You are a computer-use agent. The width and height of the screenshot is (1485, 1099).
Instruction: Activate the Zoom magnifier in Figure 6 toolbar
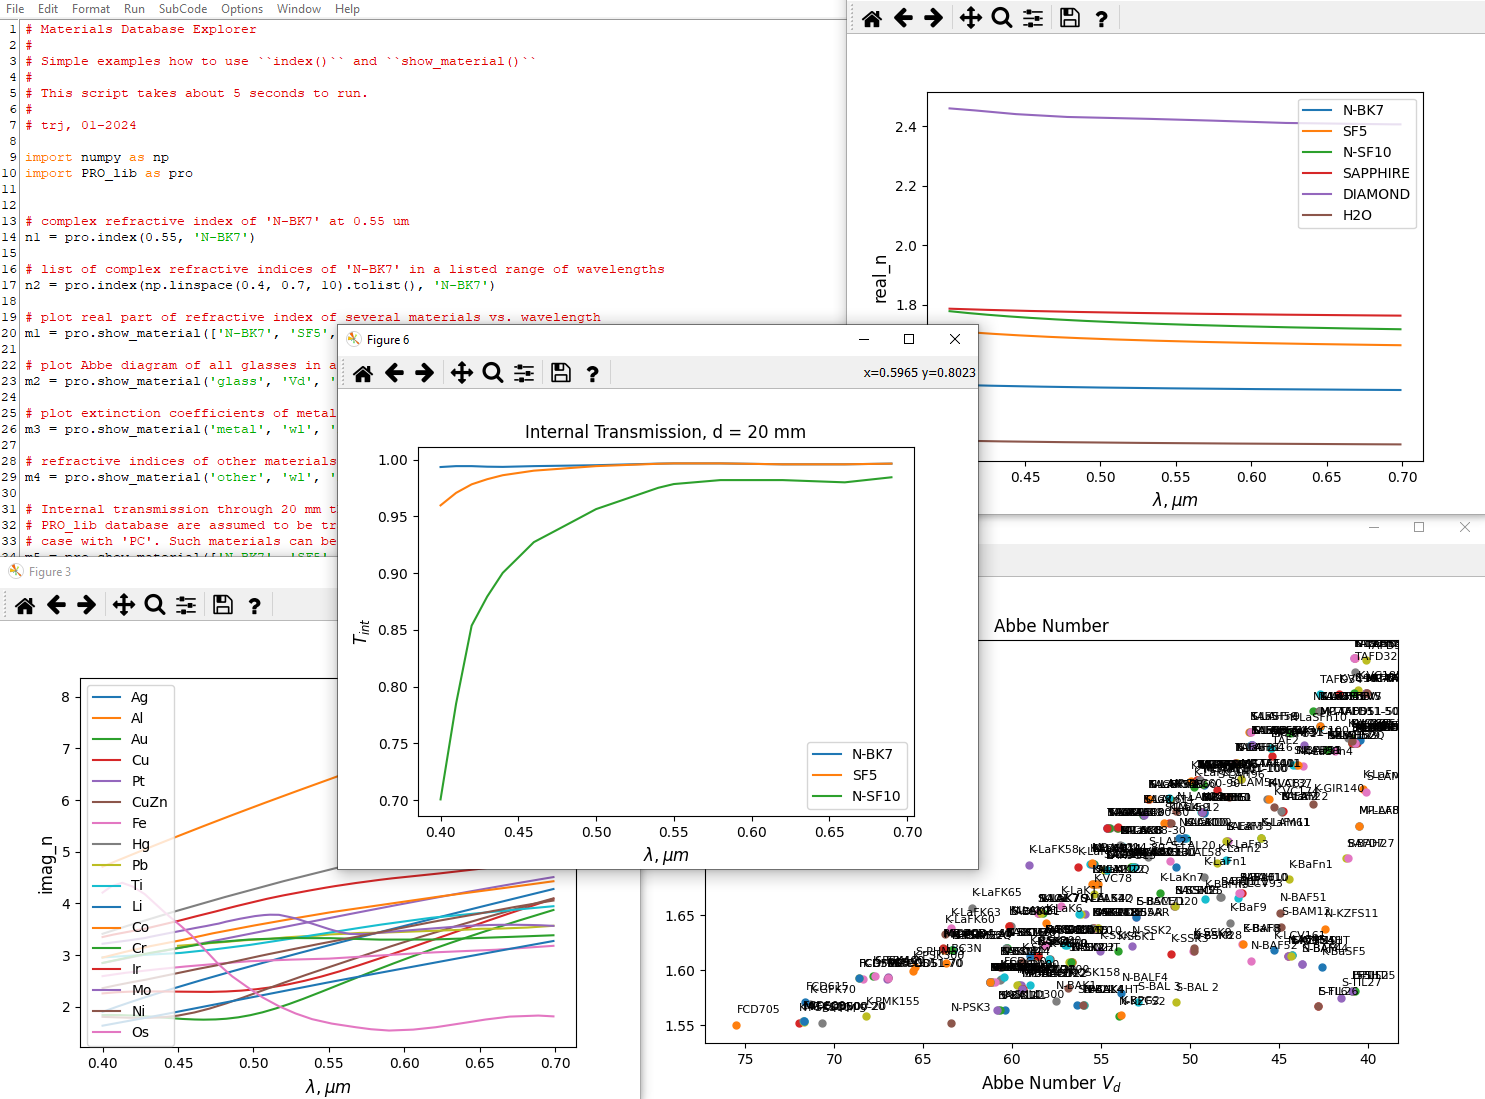pyautogui.click(x=492, y=373)
